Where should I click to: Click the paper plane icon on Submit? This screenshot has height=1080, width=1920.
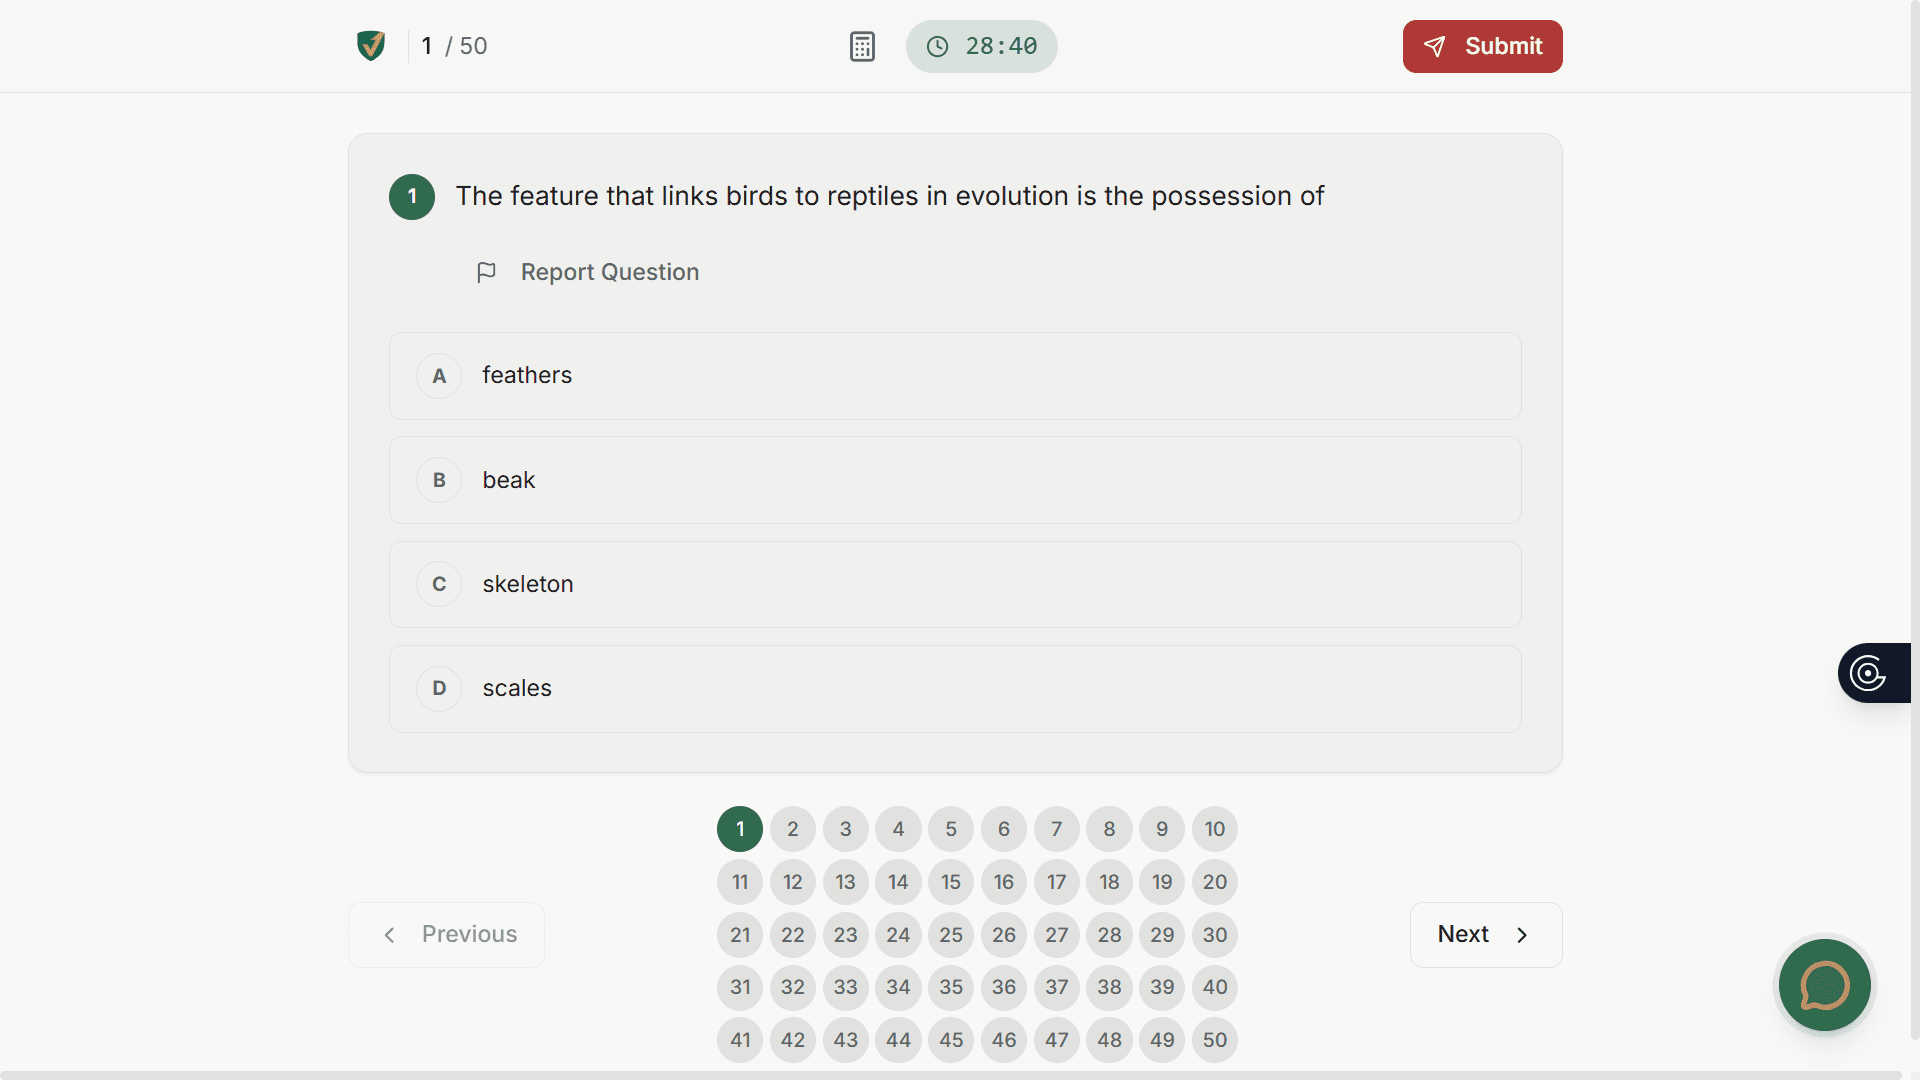pos(1435,47)
